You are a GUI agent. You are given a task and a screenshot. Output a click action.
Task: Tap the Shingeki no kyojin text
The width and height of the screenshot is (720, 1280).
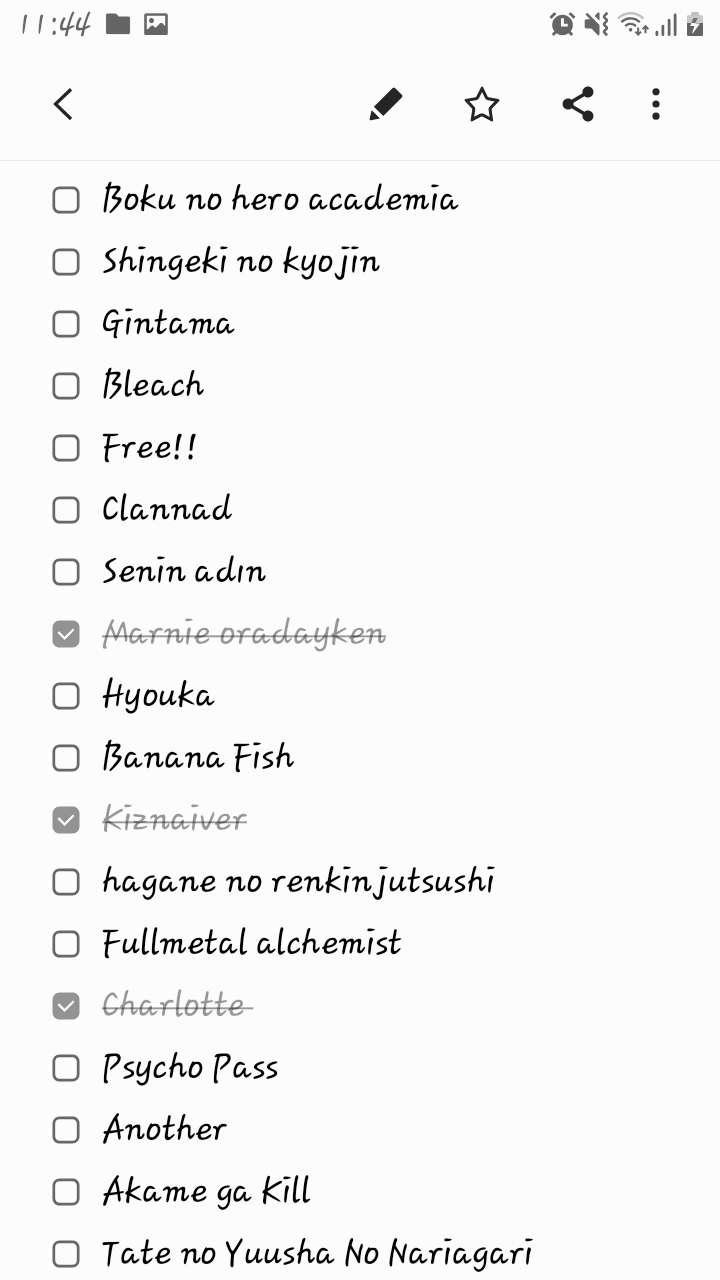[x=241, y=262]
